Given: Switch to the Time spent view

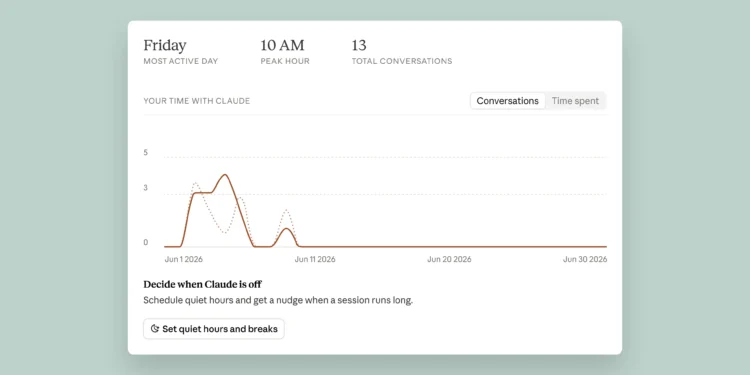Looking at the screenshot, I should tap(575, 101).
